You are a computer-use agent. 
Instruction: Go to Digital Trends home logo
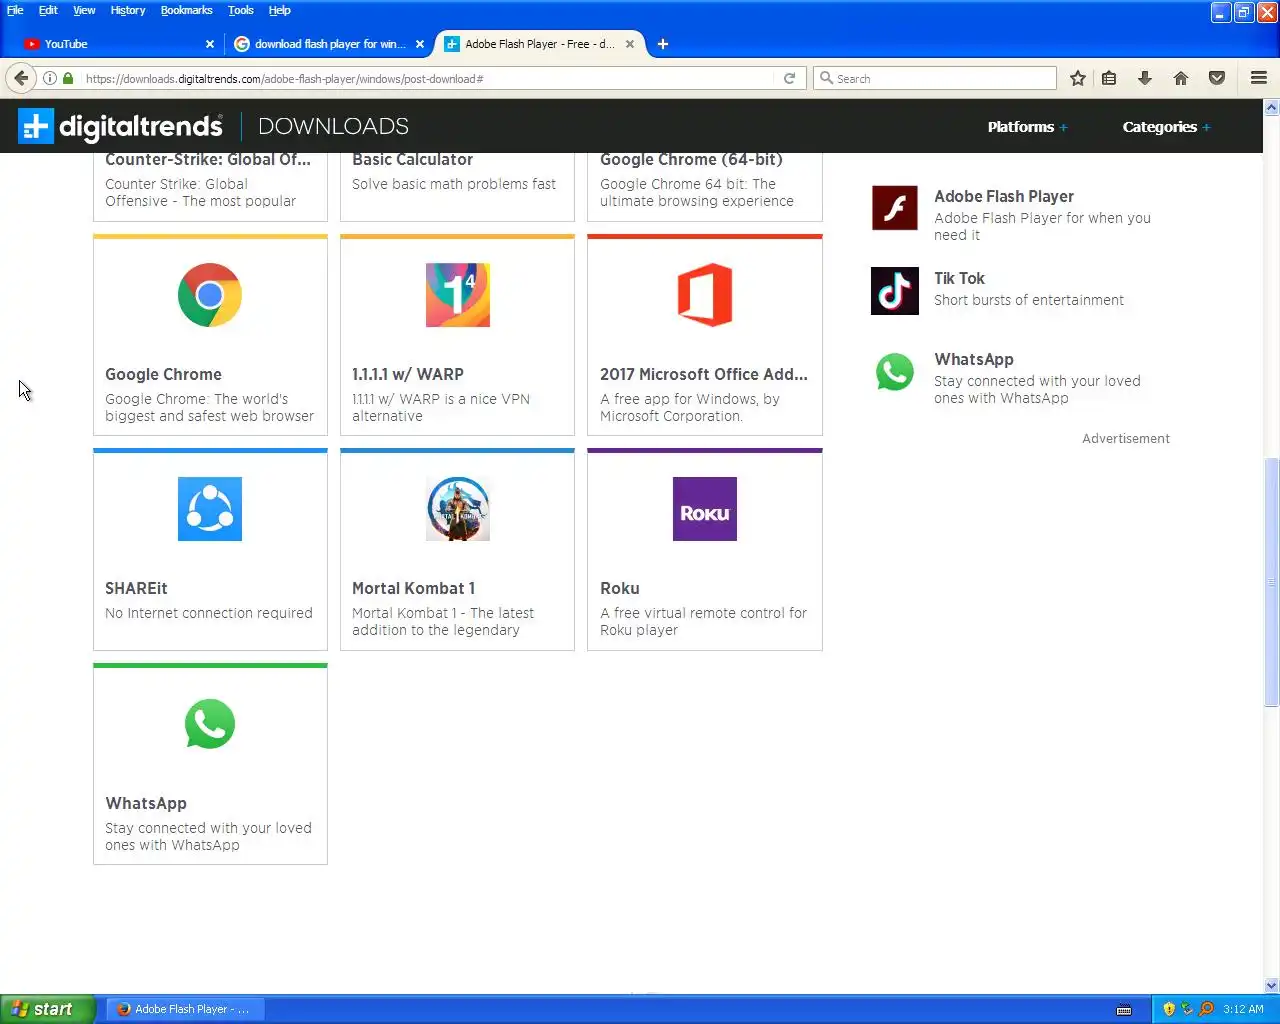pos(120,126)
